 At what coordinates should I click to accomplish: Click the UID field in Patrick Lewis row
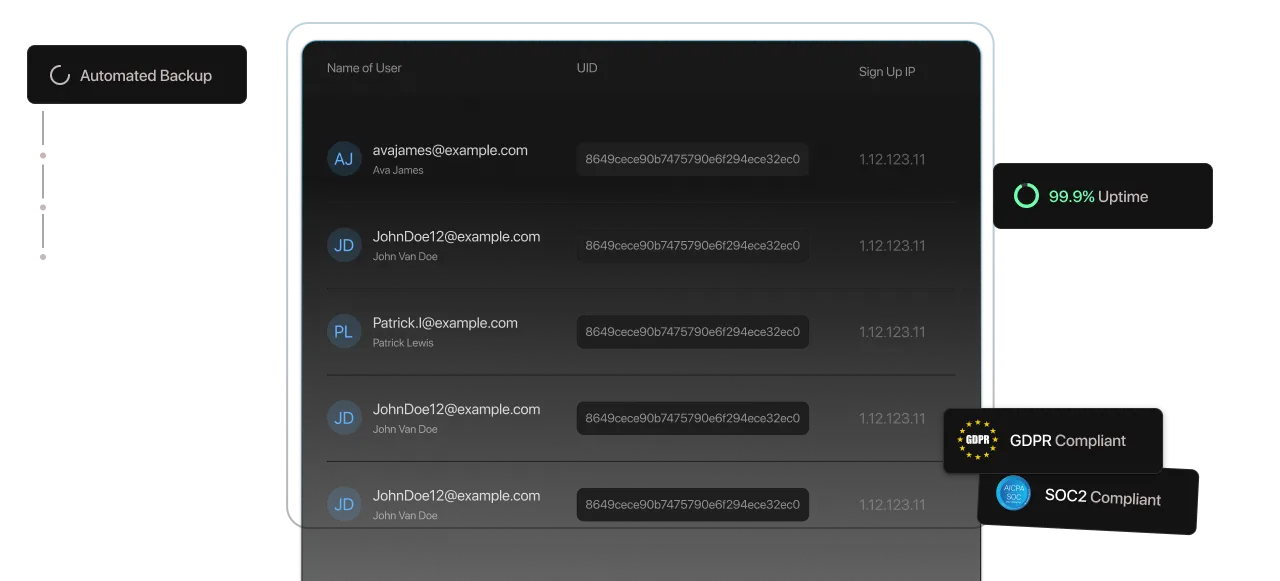point(692,332)
